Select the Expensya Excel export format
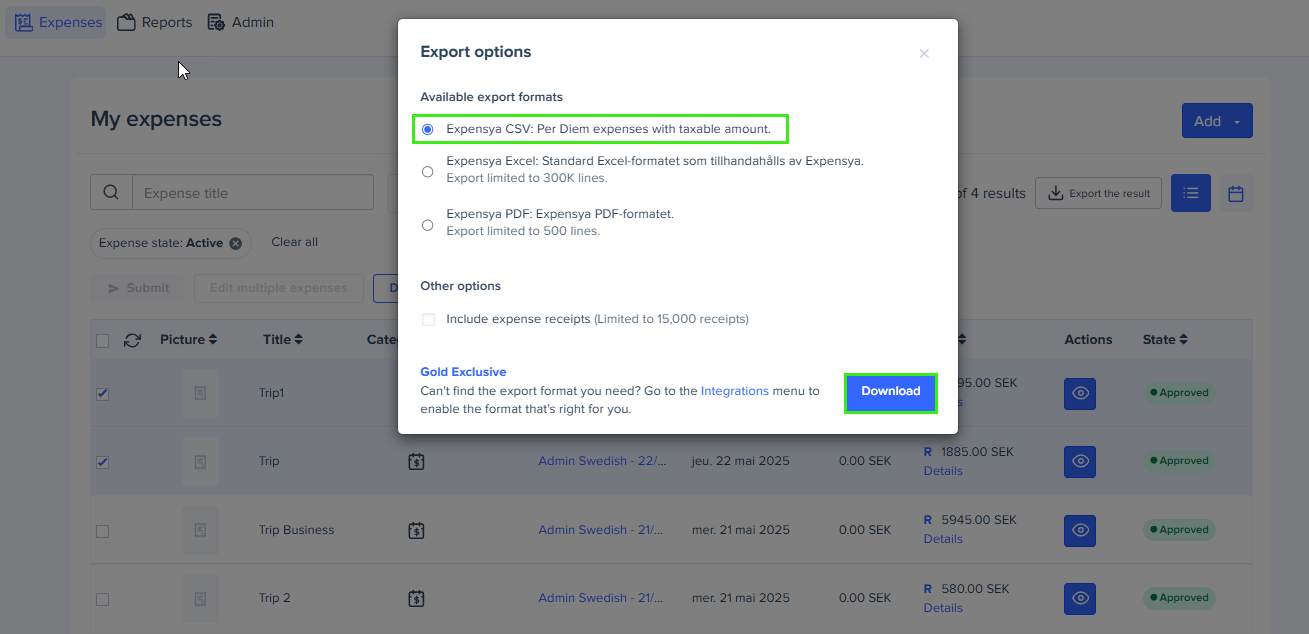This screenshot has height=634, width=1309. [428, 172]
